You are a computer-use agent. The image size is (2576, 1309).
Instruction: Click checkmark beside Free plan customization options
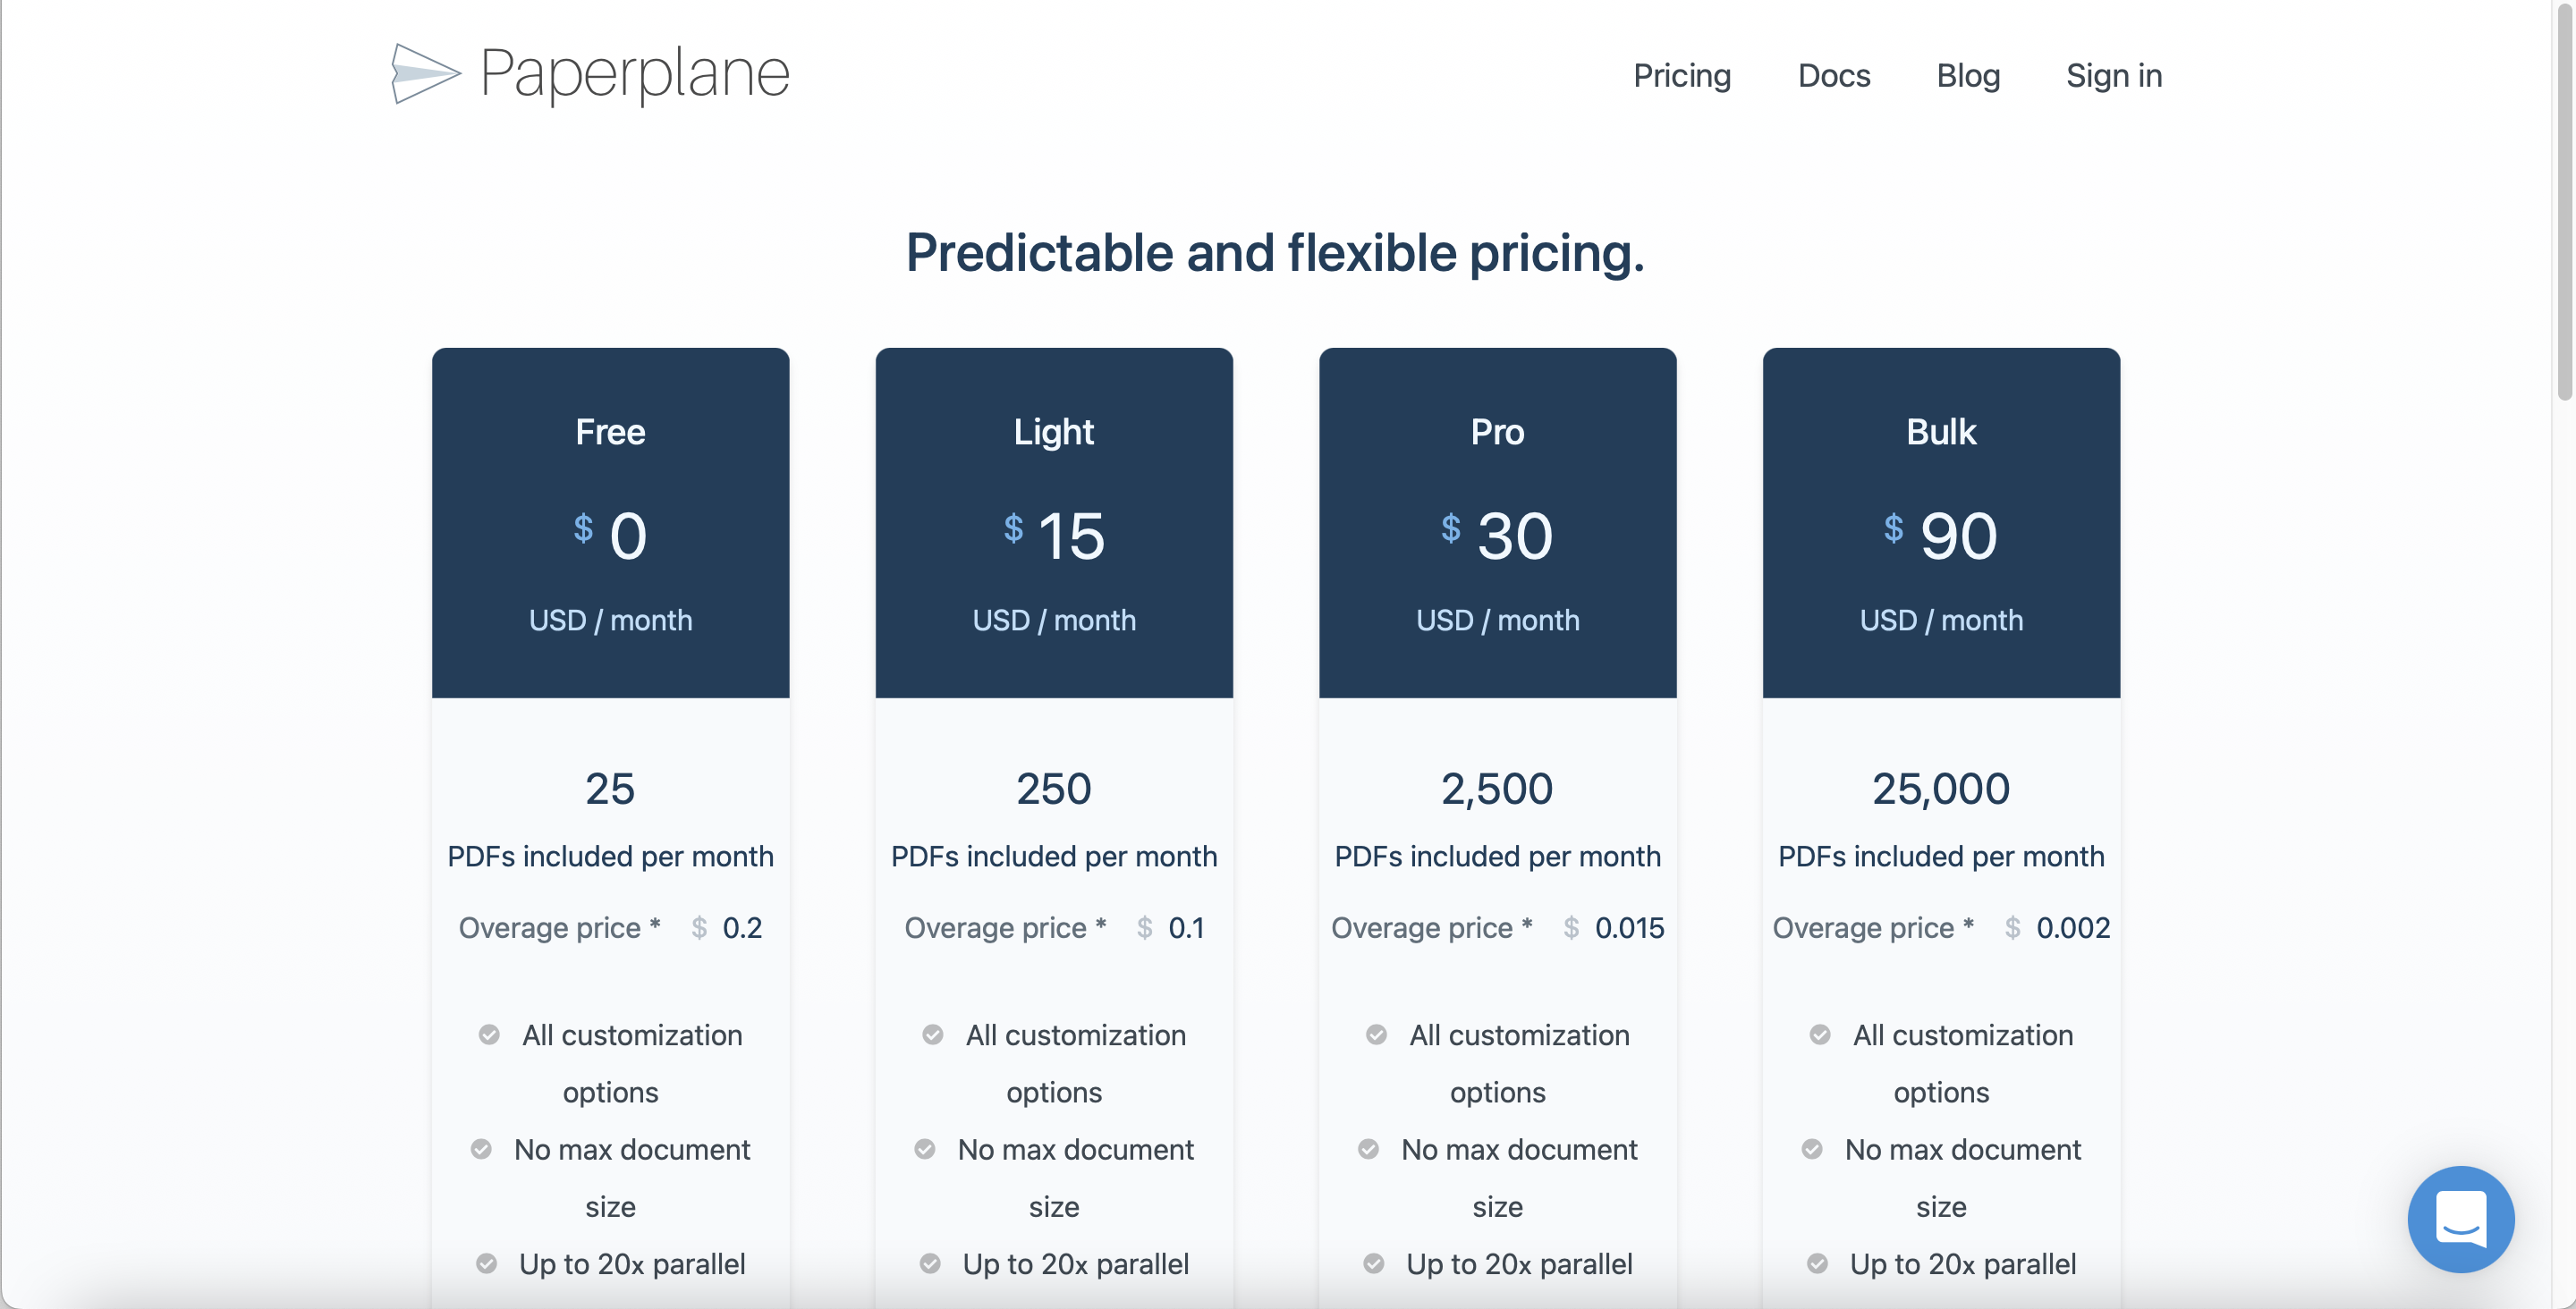point(489,1034)
